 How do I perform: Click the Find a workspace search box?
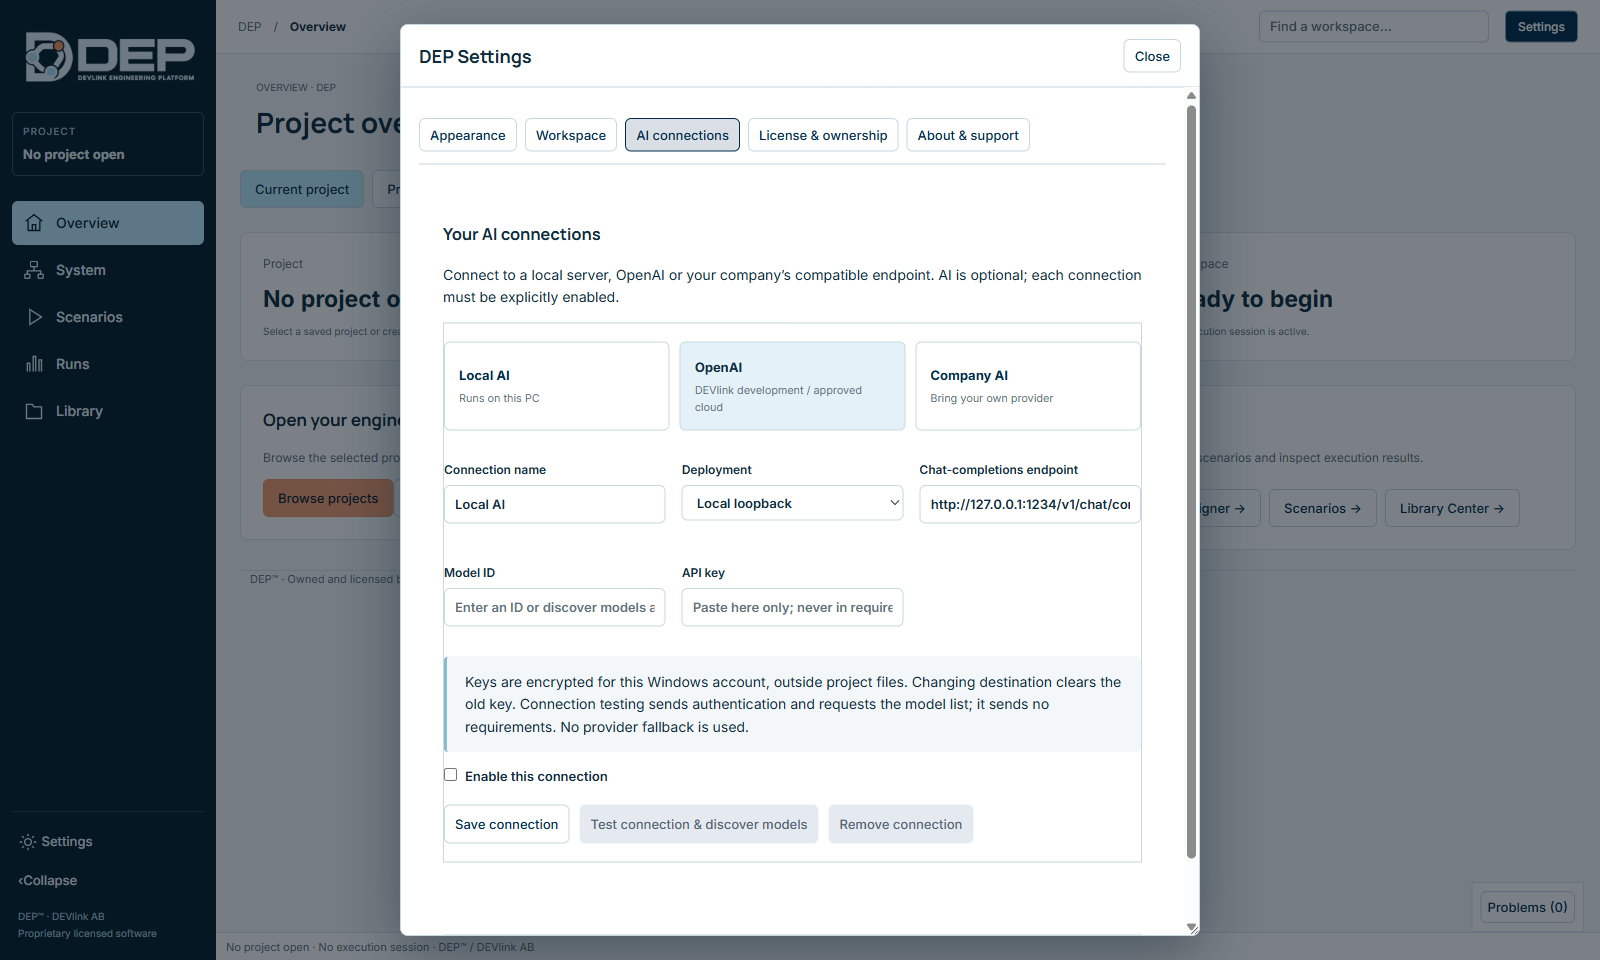pyautogui.click(x=1374, y=27)
